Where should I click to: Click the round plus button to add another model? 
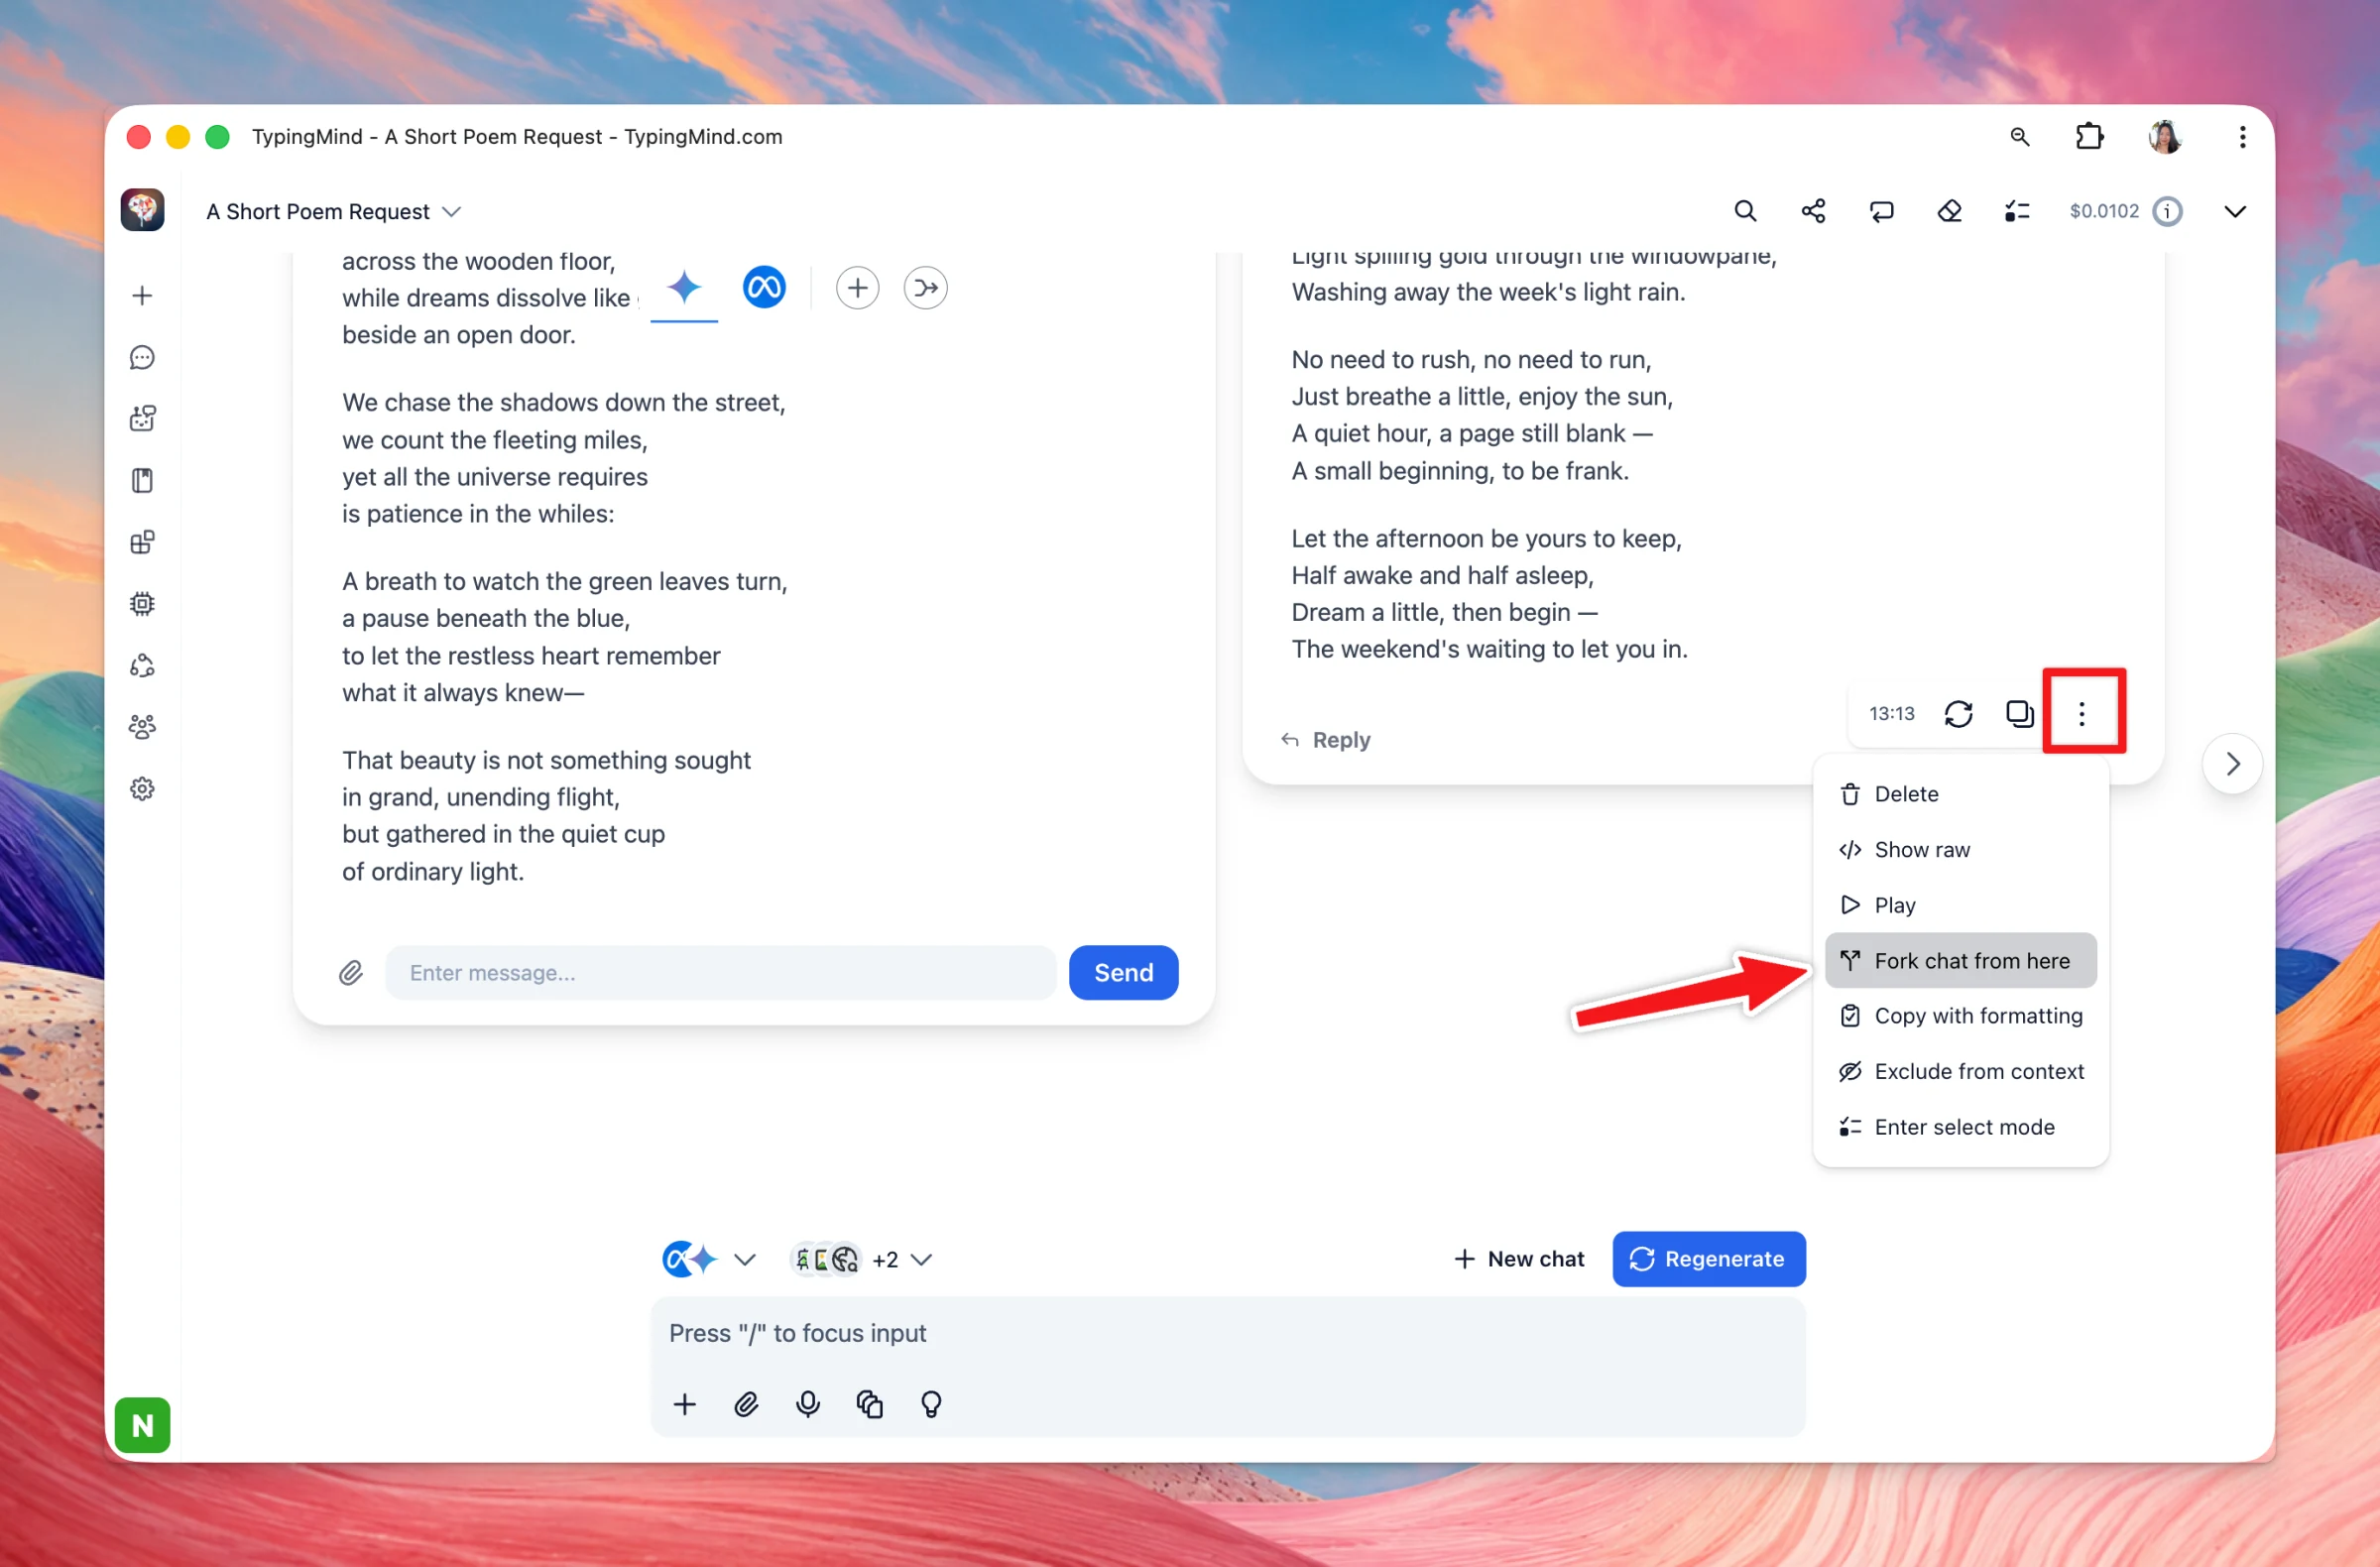point(857,288)
